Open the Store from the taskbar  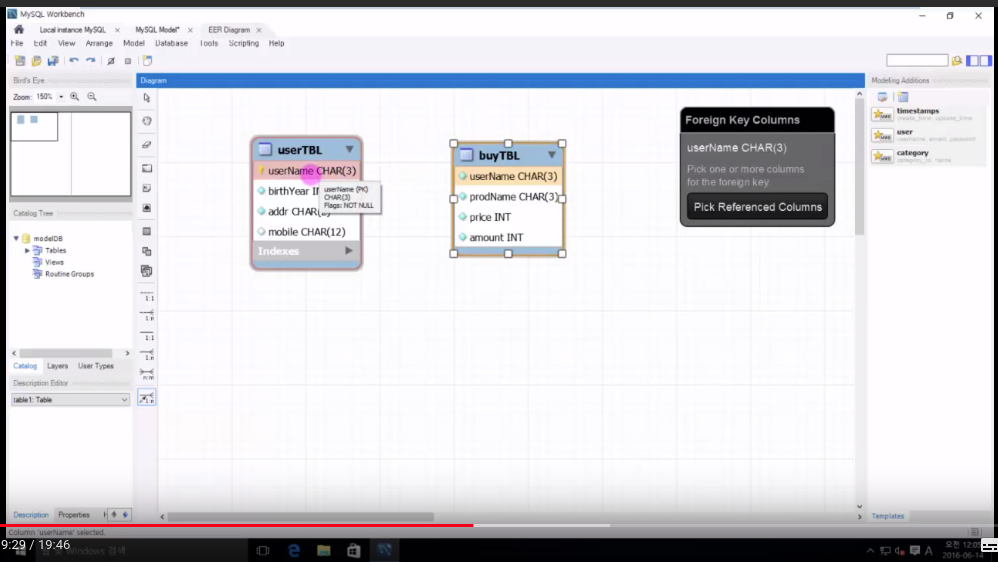click(x=354, y=550)
